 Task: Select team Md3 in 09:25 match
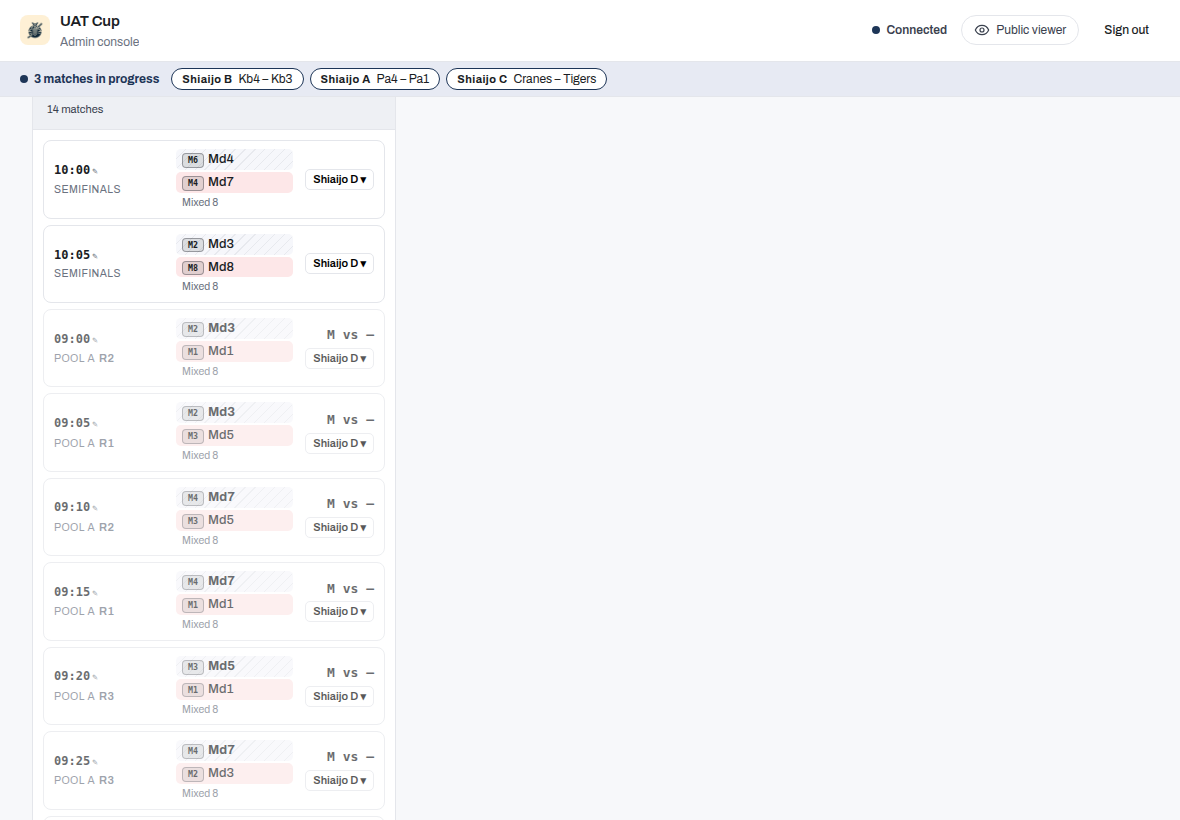[x=235, y=773]
